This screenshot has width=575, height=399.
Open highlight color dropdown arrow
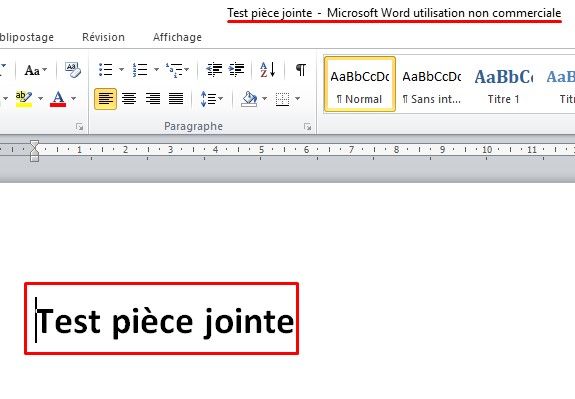pyautogui.click(x=40, y=99)
